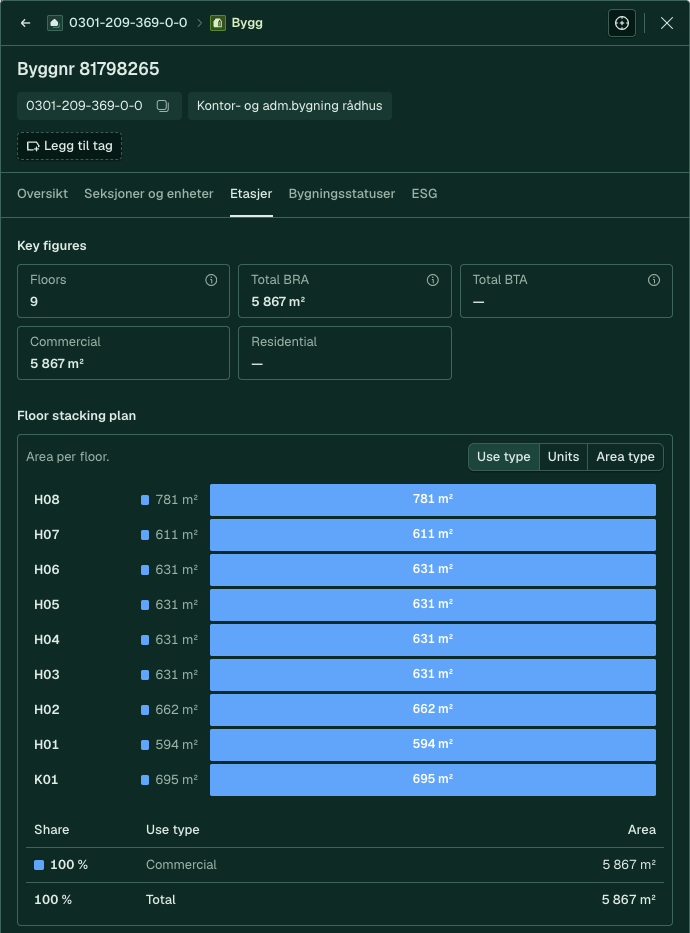This screenshot has height=933, width=690.
Task: Switch floor plan to Area type
Action: (x=625, y=457)
